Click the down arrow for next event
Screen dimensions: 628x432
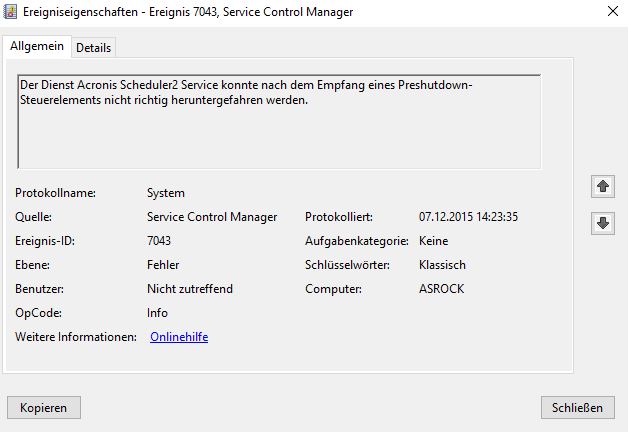point(603,224)
